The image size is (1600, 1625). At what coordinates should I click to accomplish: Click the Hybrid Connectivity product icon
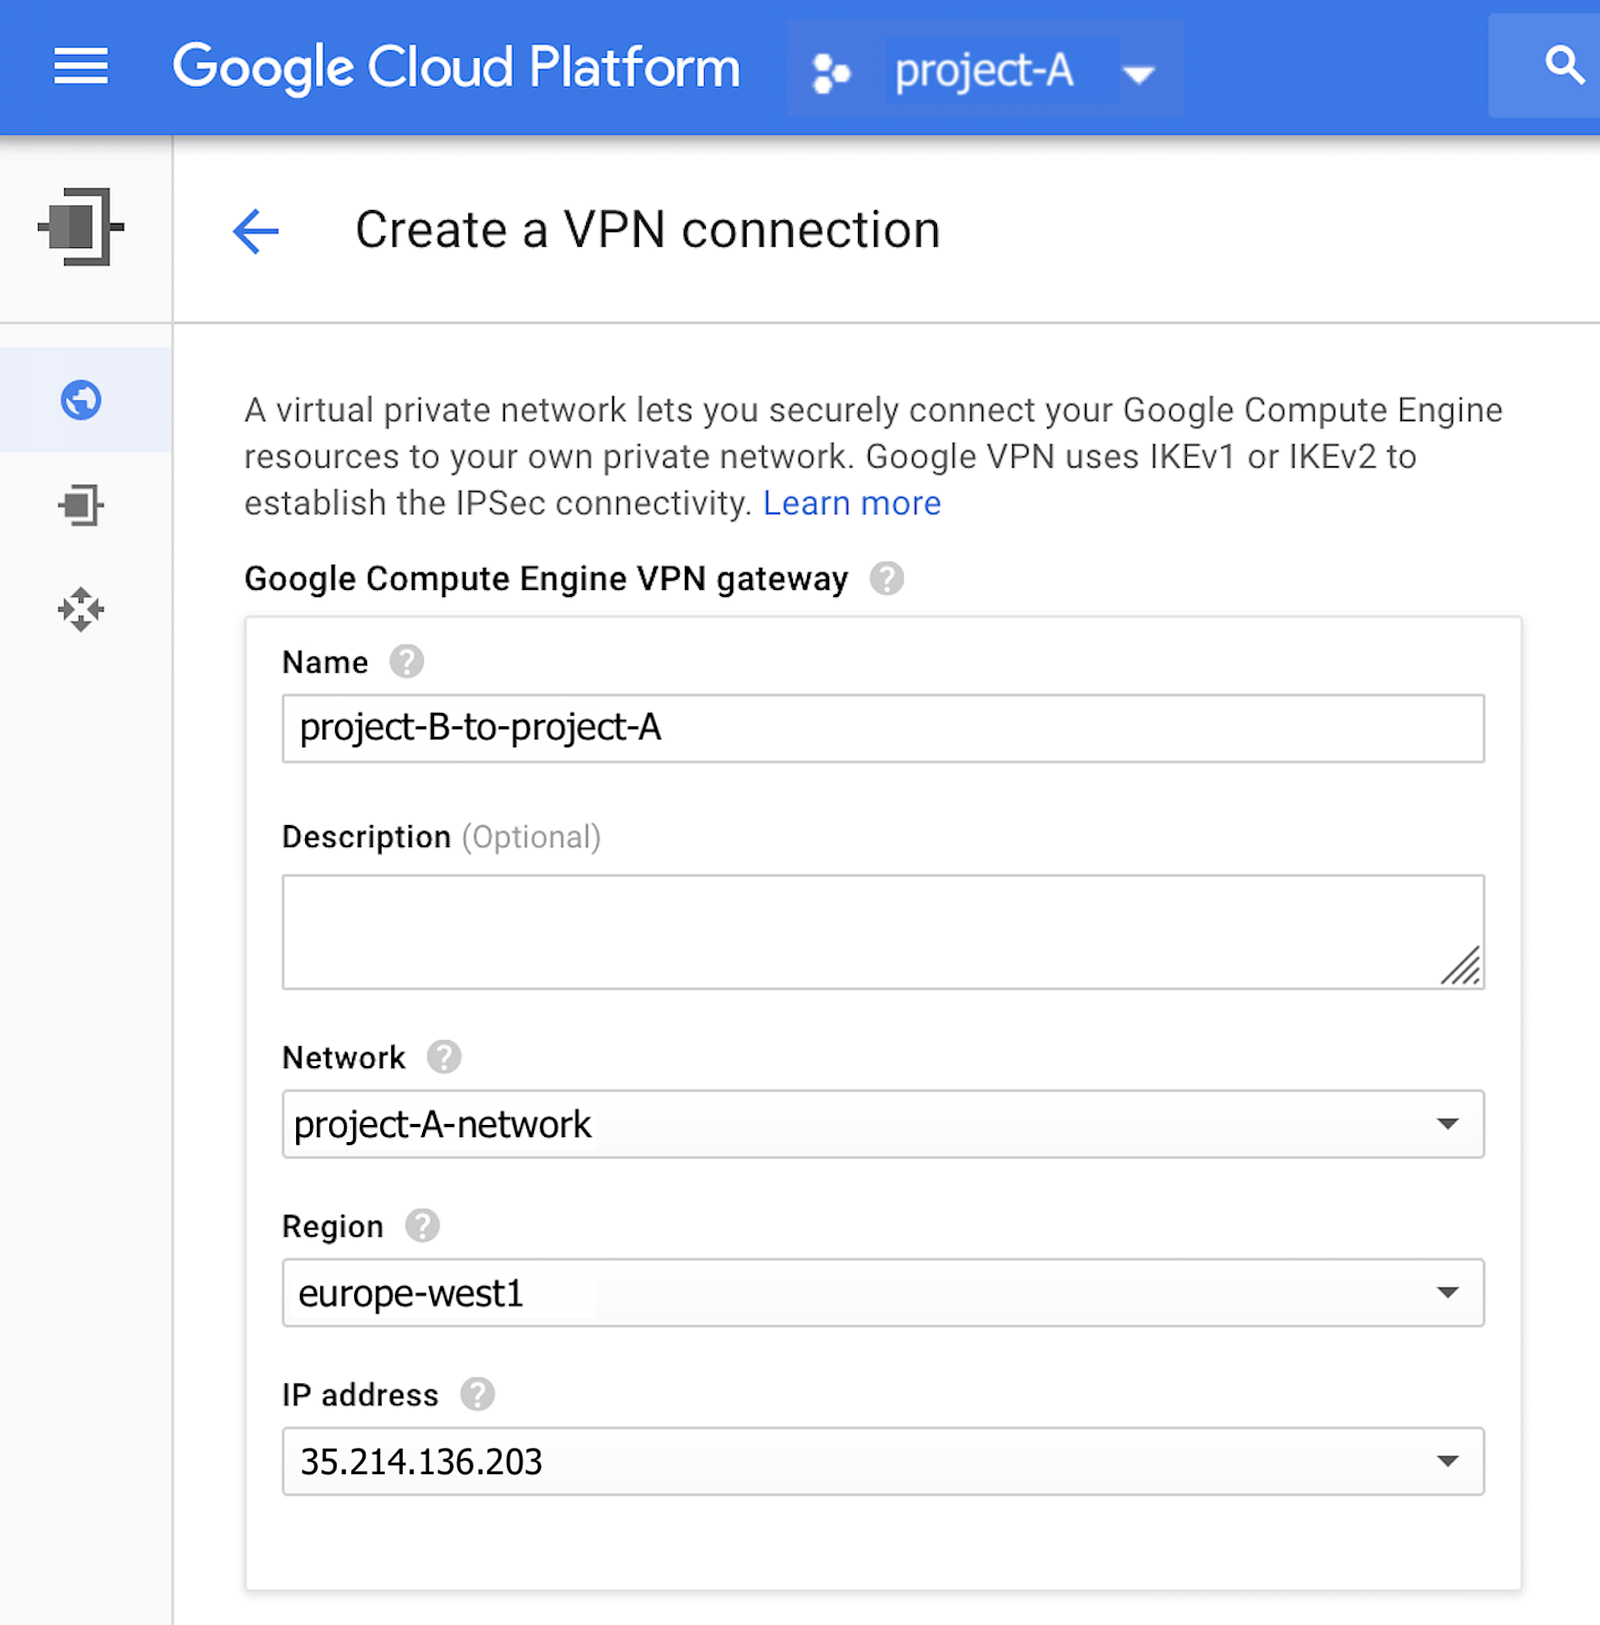81,227
